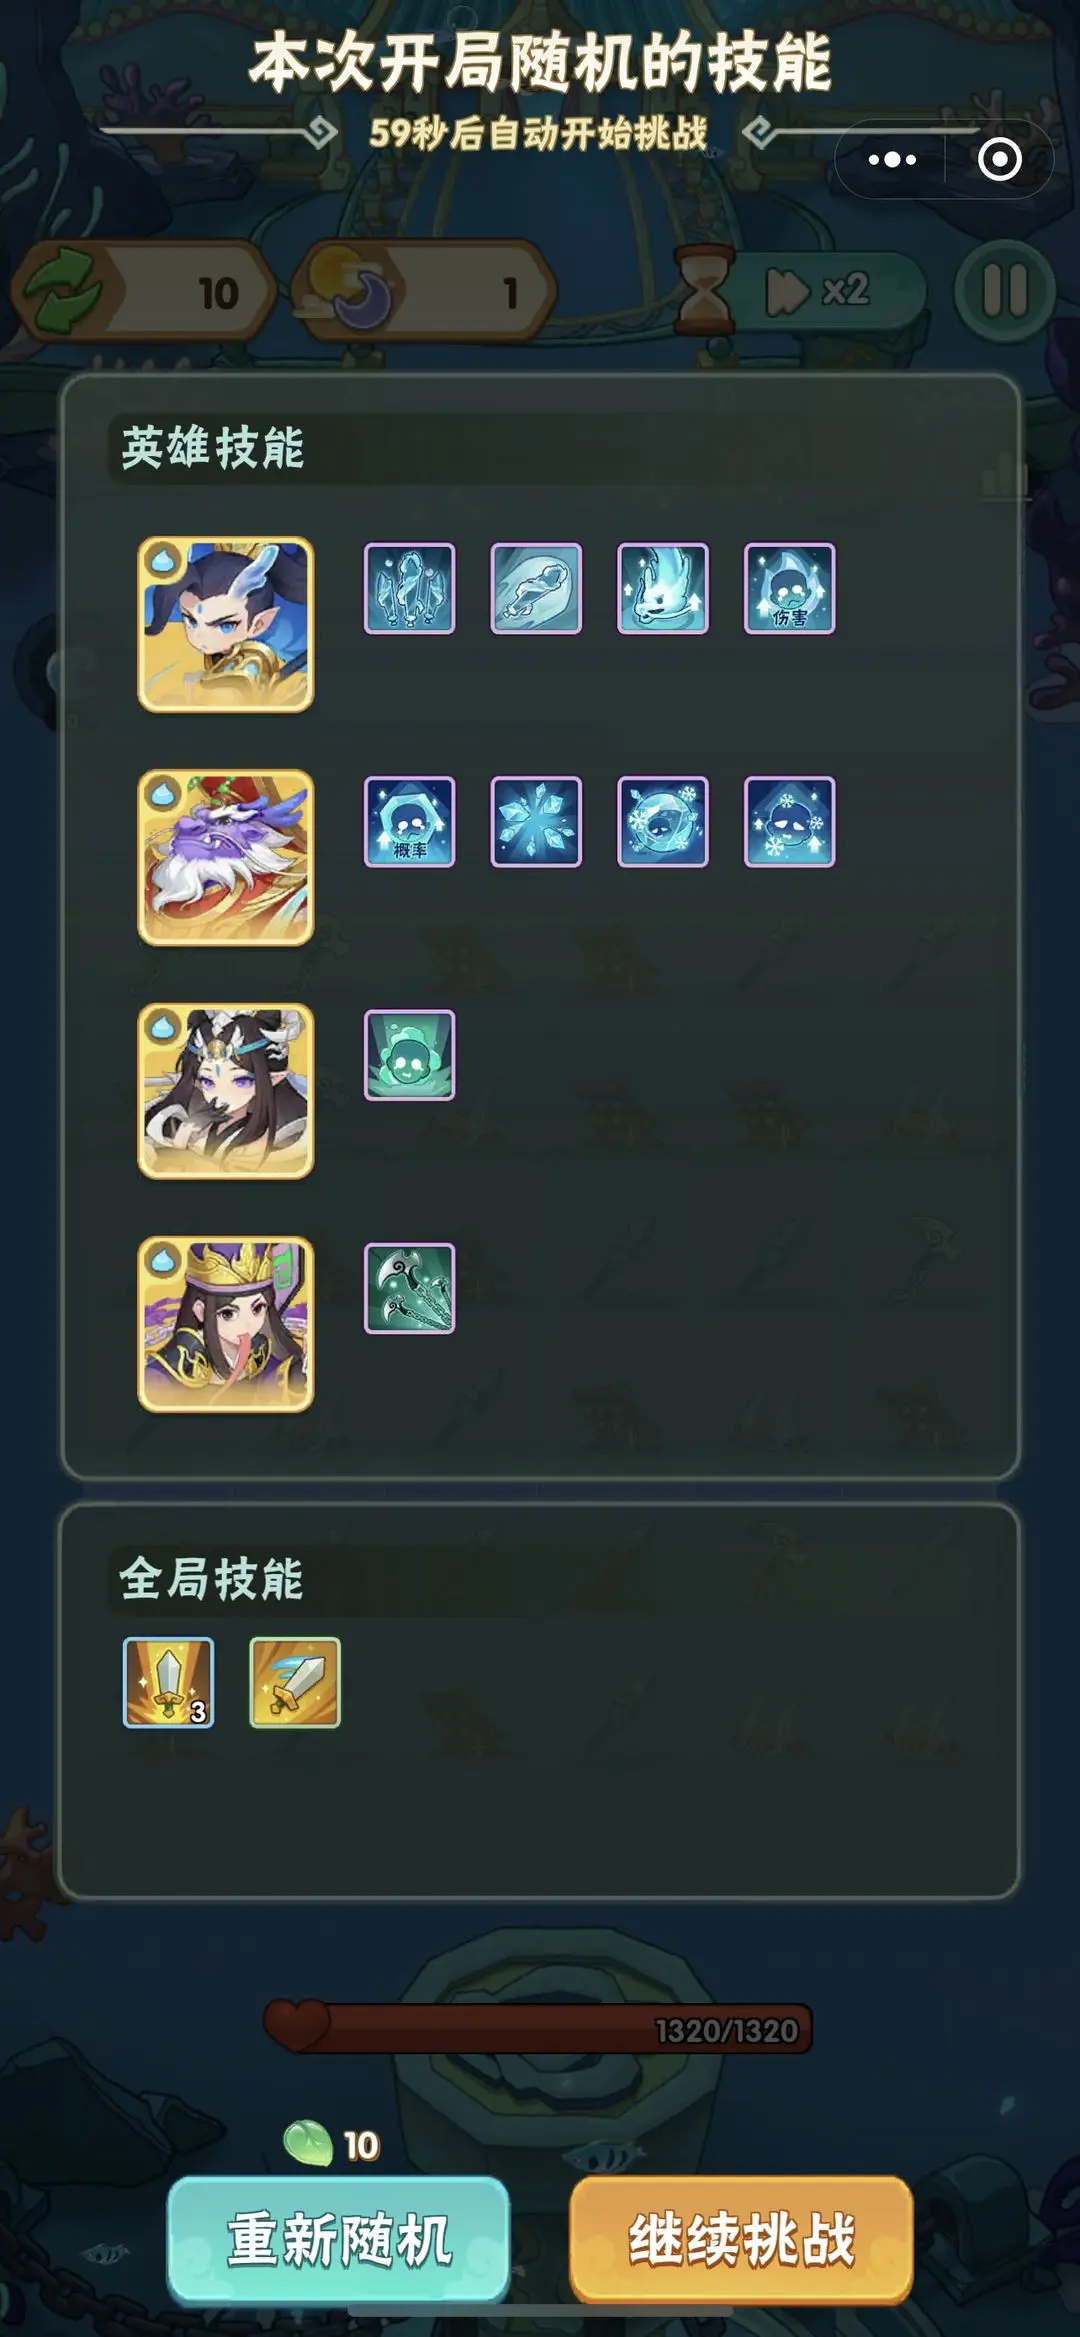This screenshot has height=2337, width=1080.
Task: Select the skull skill labeled 伤害
Action: (x=789, y=588)
